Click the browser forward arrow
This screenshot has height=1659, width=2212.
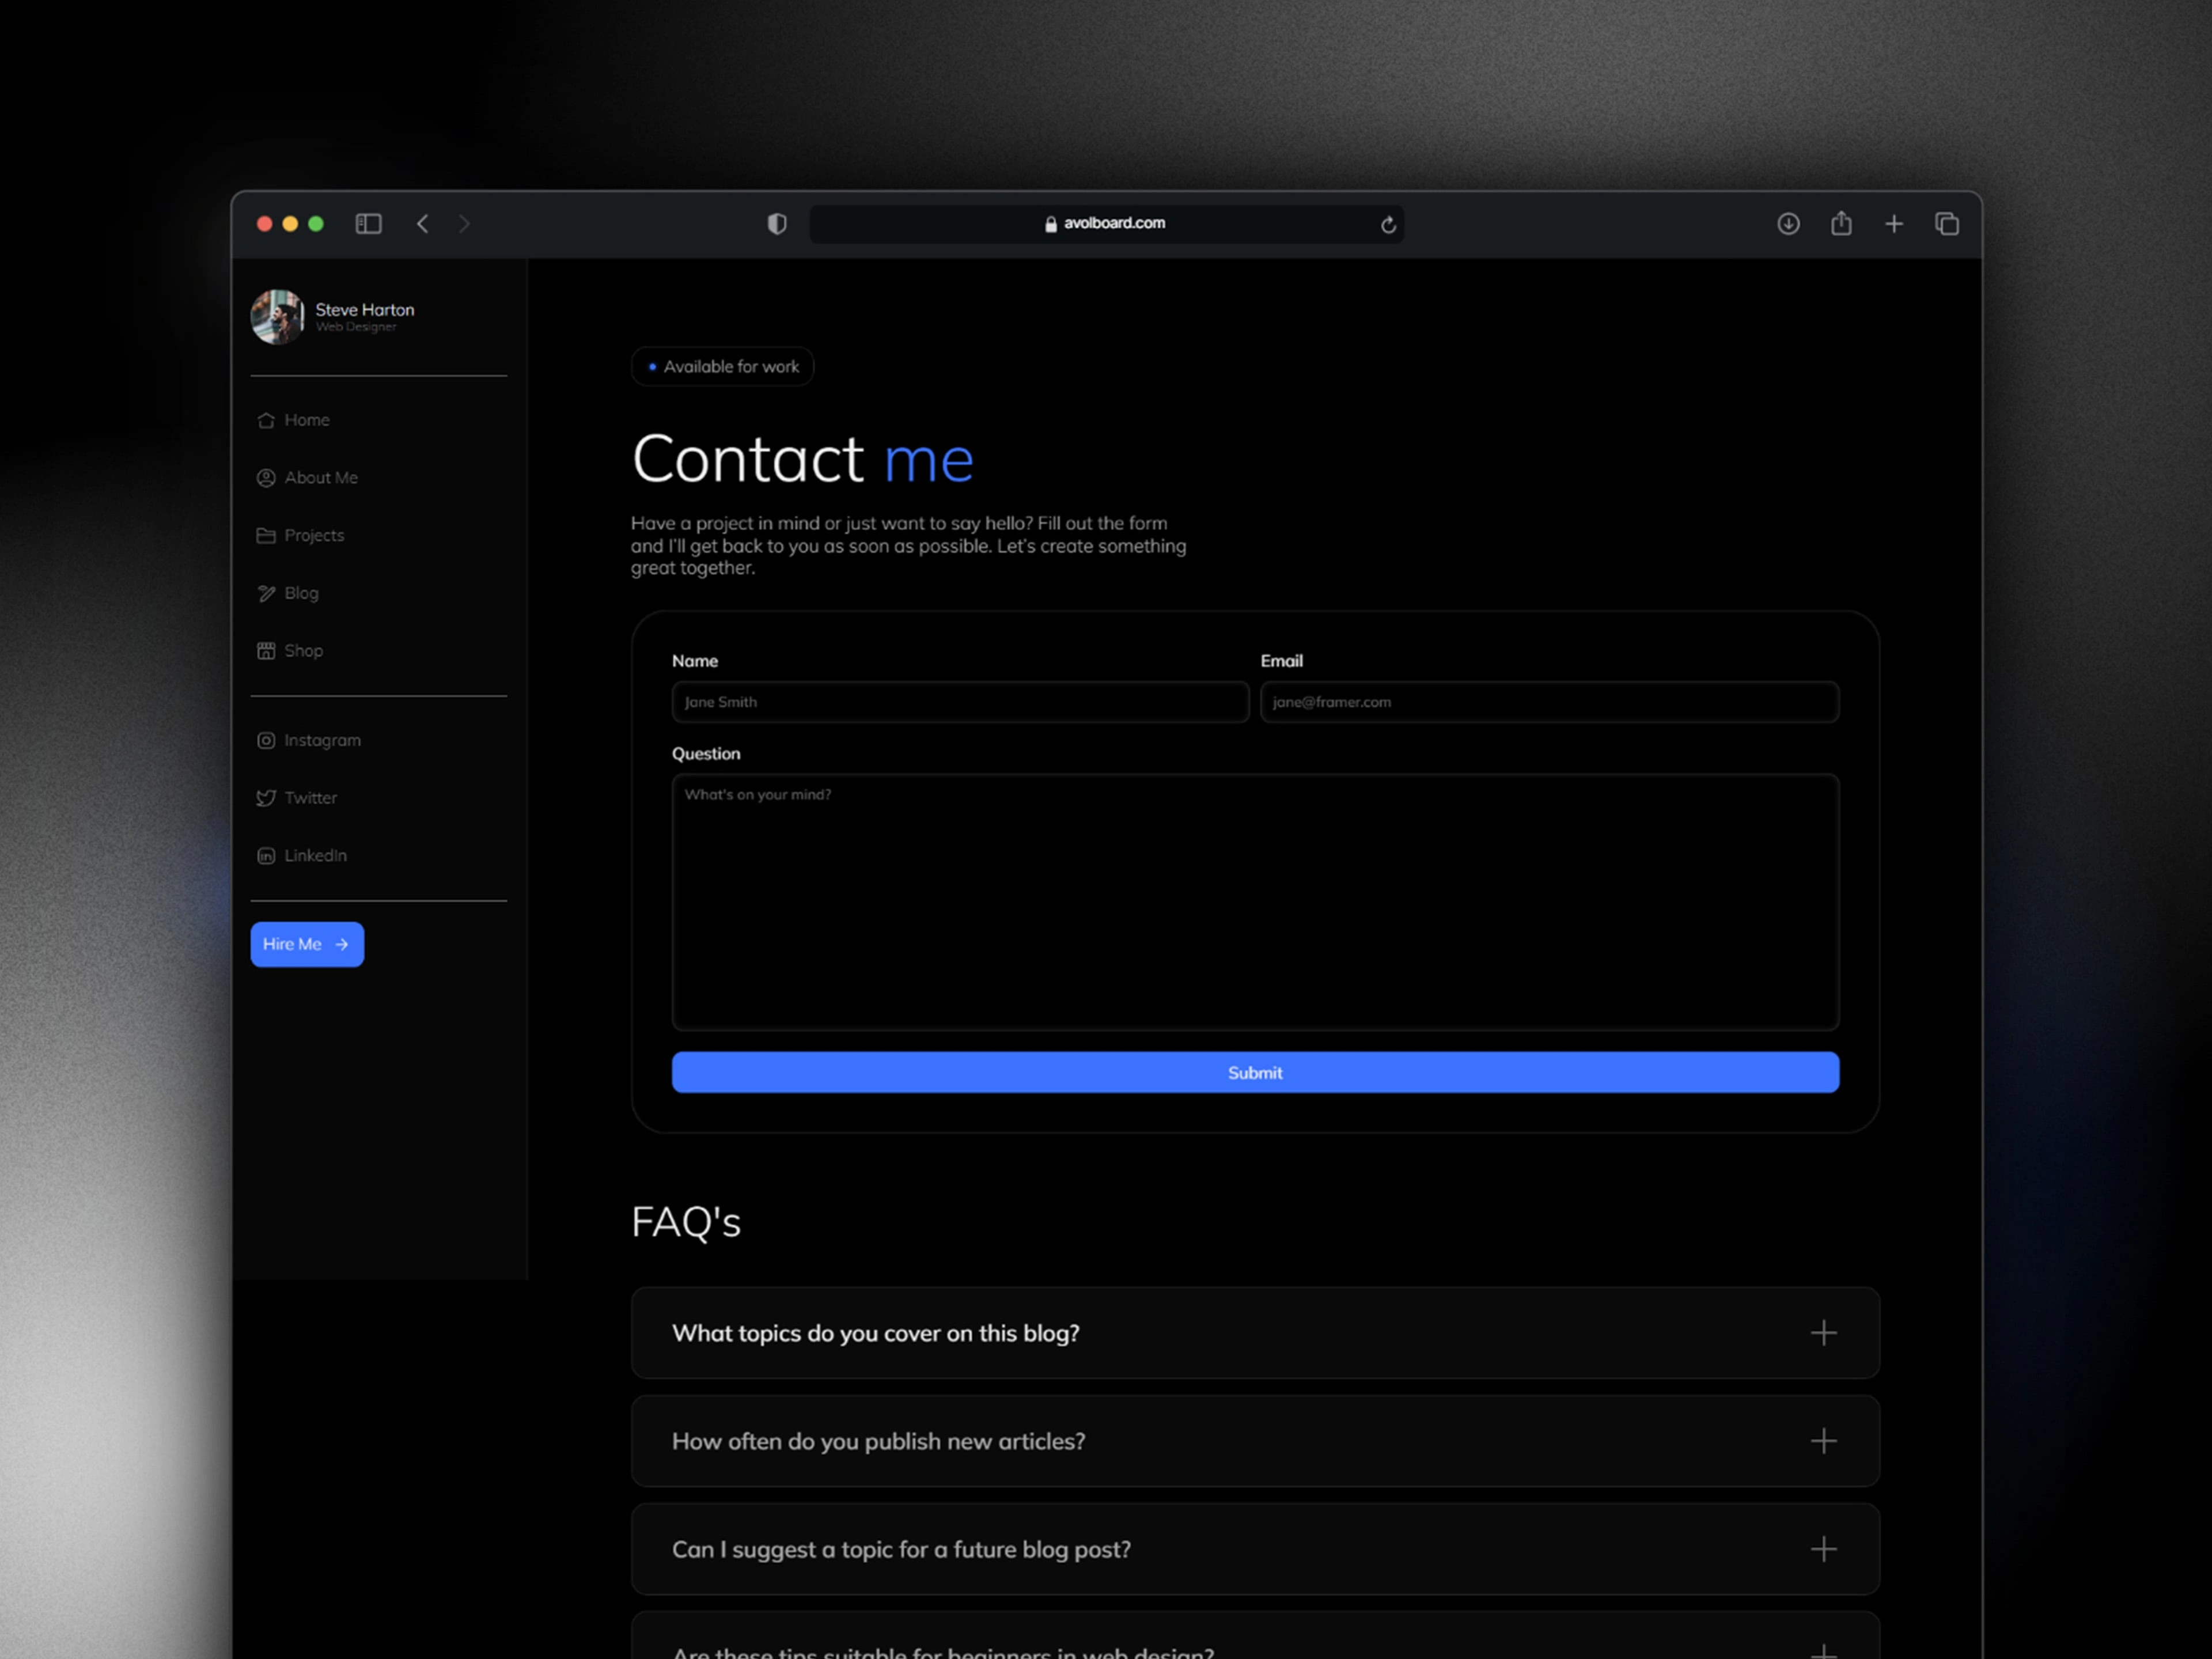[x=464, y=224]
